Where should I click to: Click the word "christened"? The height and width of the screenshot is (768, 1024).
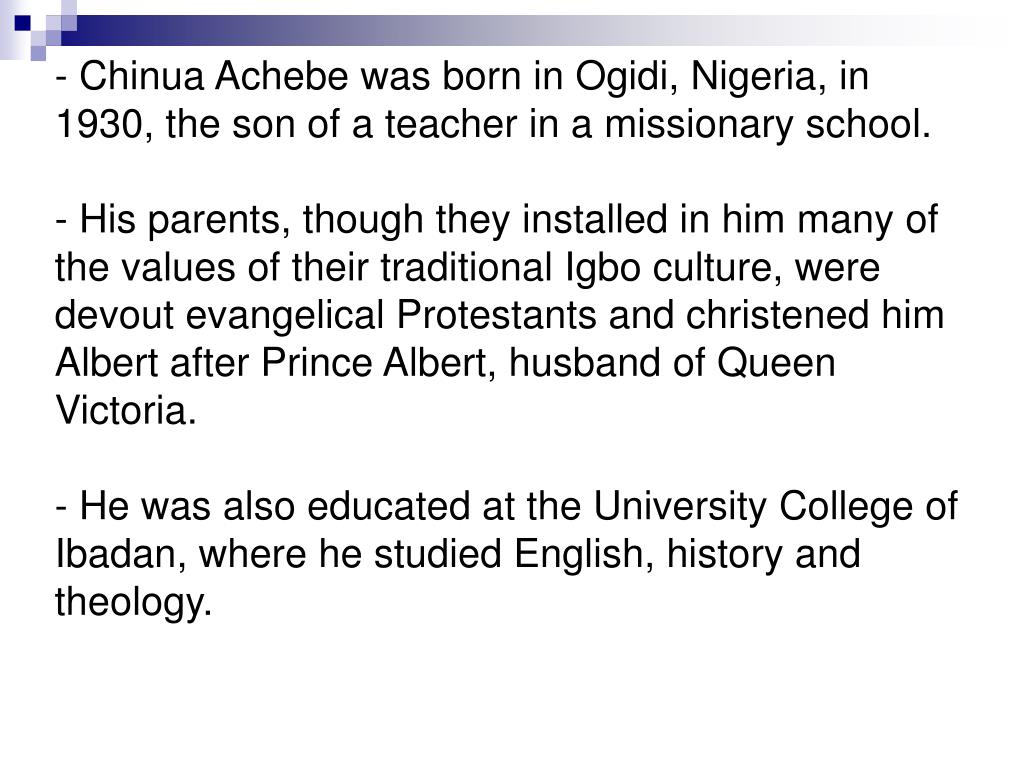(x=777, y=315)
